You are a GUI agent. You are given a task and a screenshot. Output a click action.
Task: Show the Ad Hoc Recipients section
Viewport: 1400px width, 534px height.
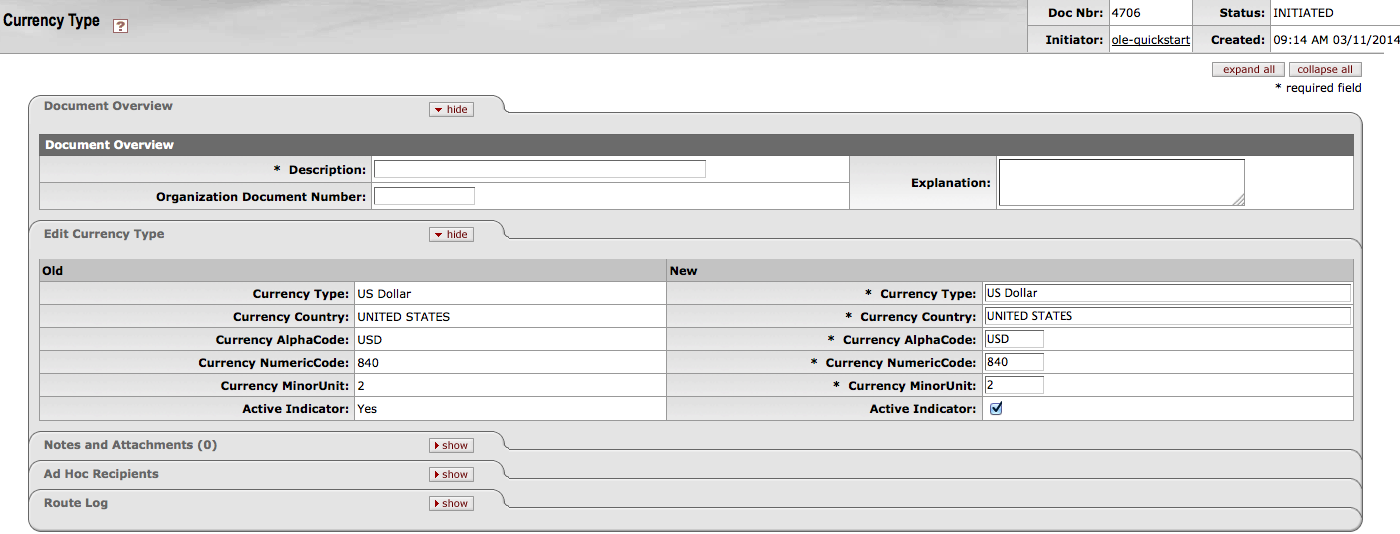[x=451, y=474]
